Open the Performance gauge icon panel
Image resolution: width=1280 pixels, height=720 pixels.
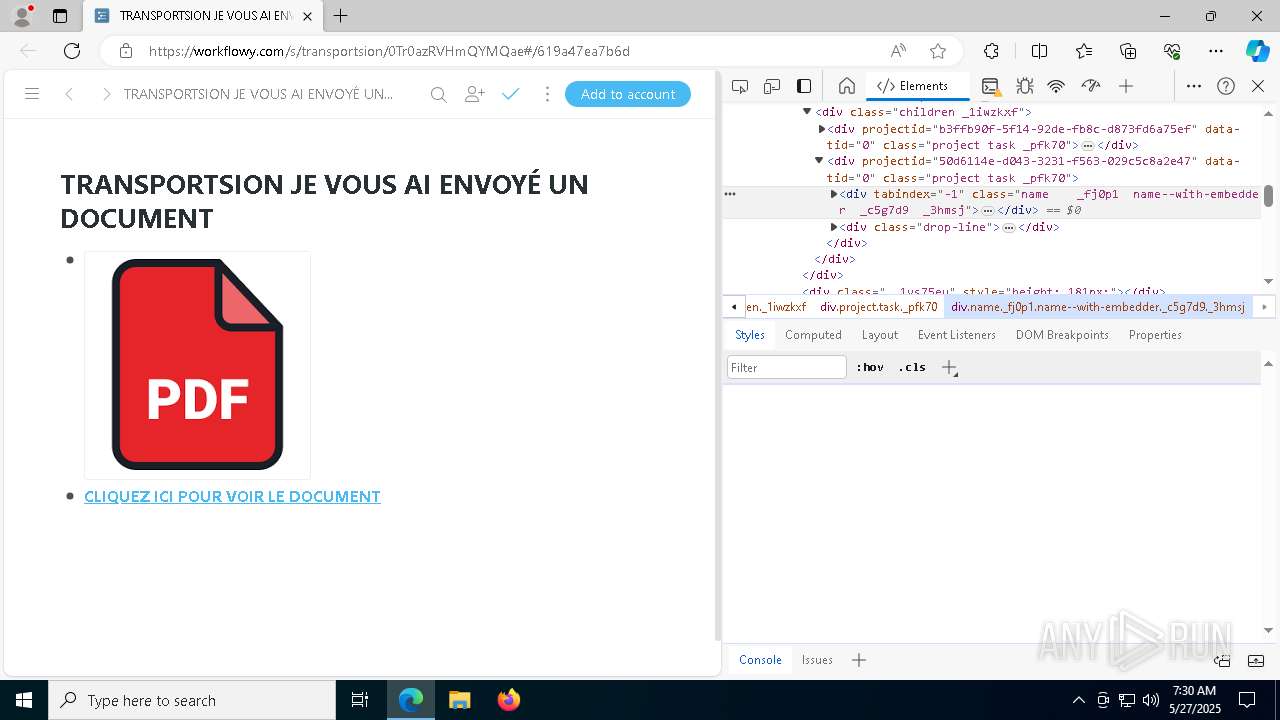click(1091, 86)
